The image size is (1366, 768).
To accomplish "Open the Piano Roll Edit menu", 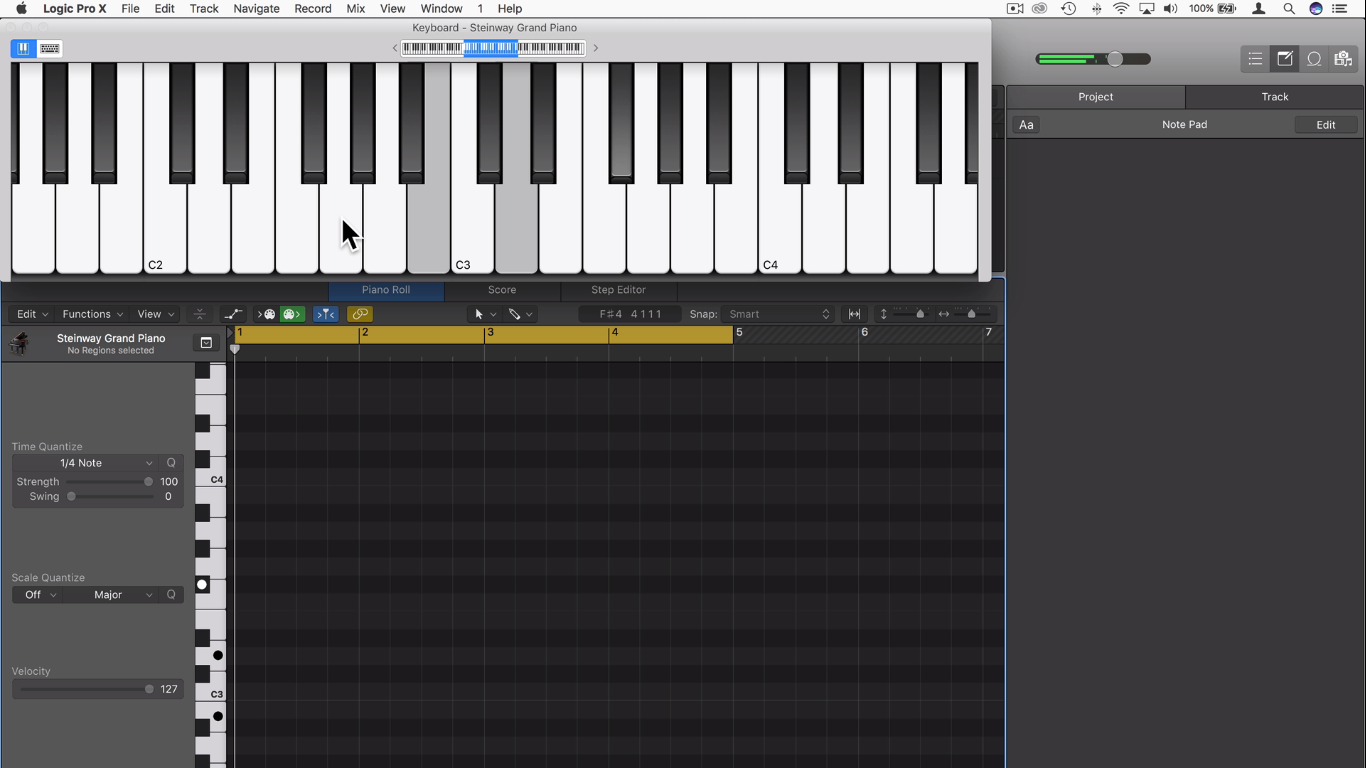I will (x=32, y=314).
